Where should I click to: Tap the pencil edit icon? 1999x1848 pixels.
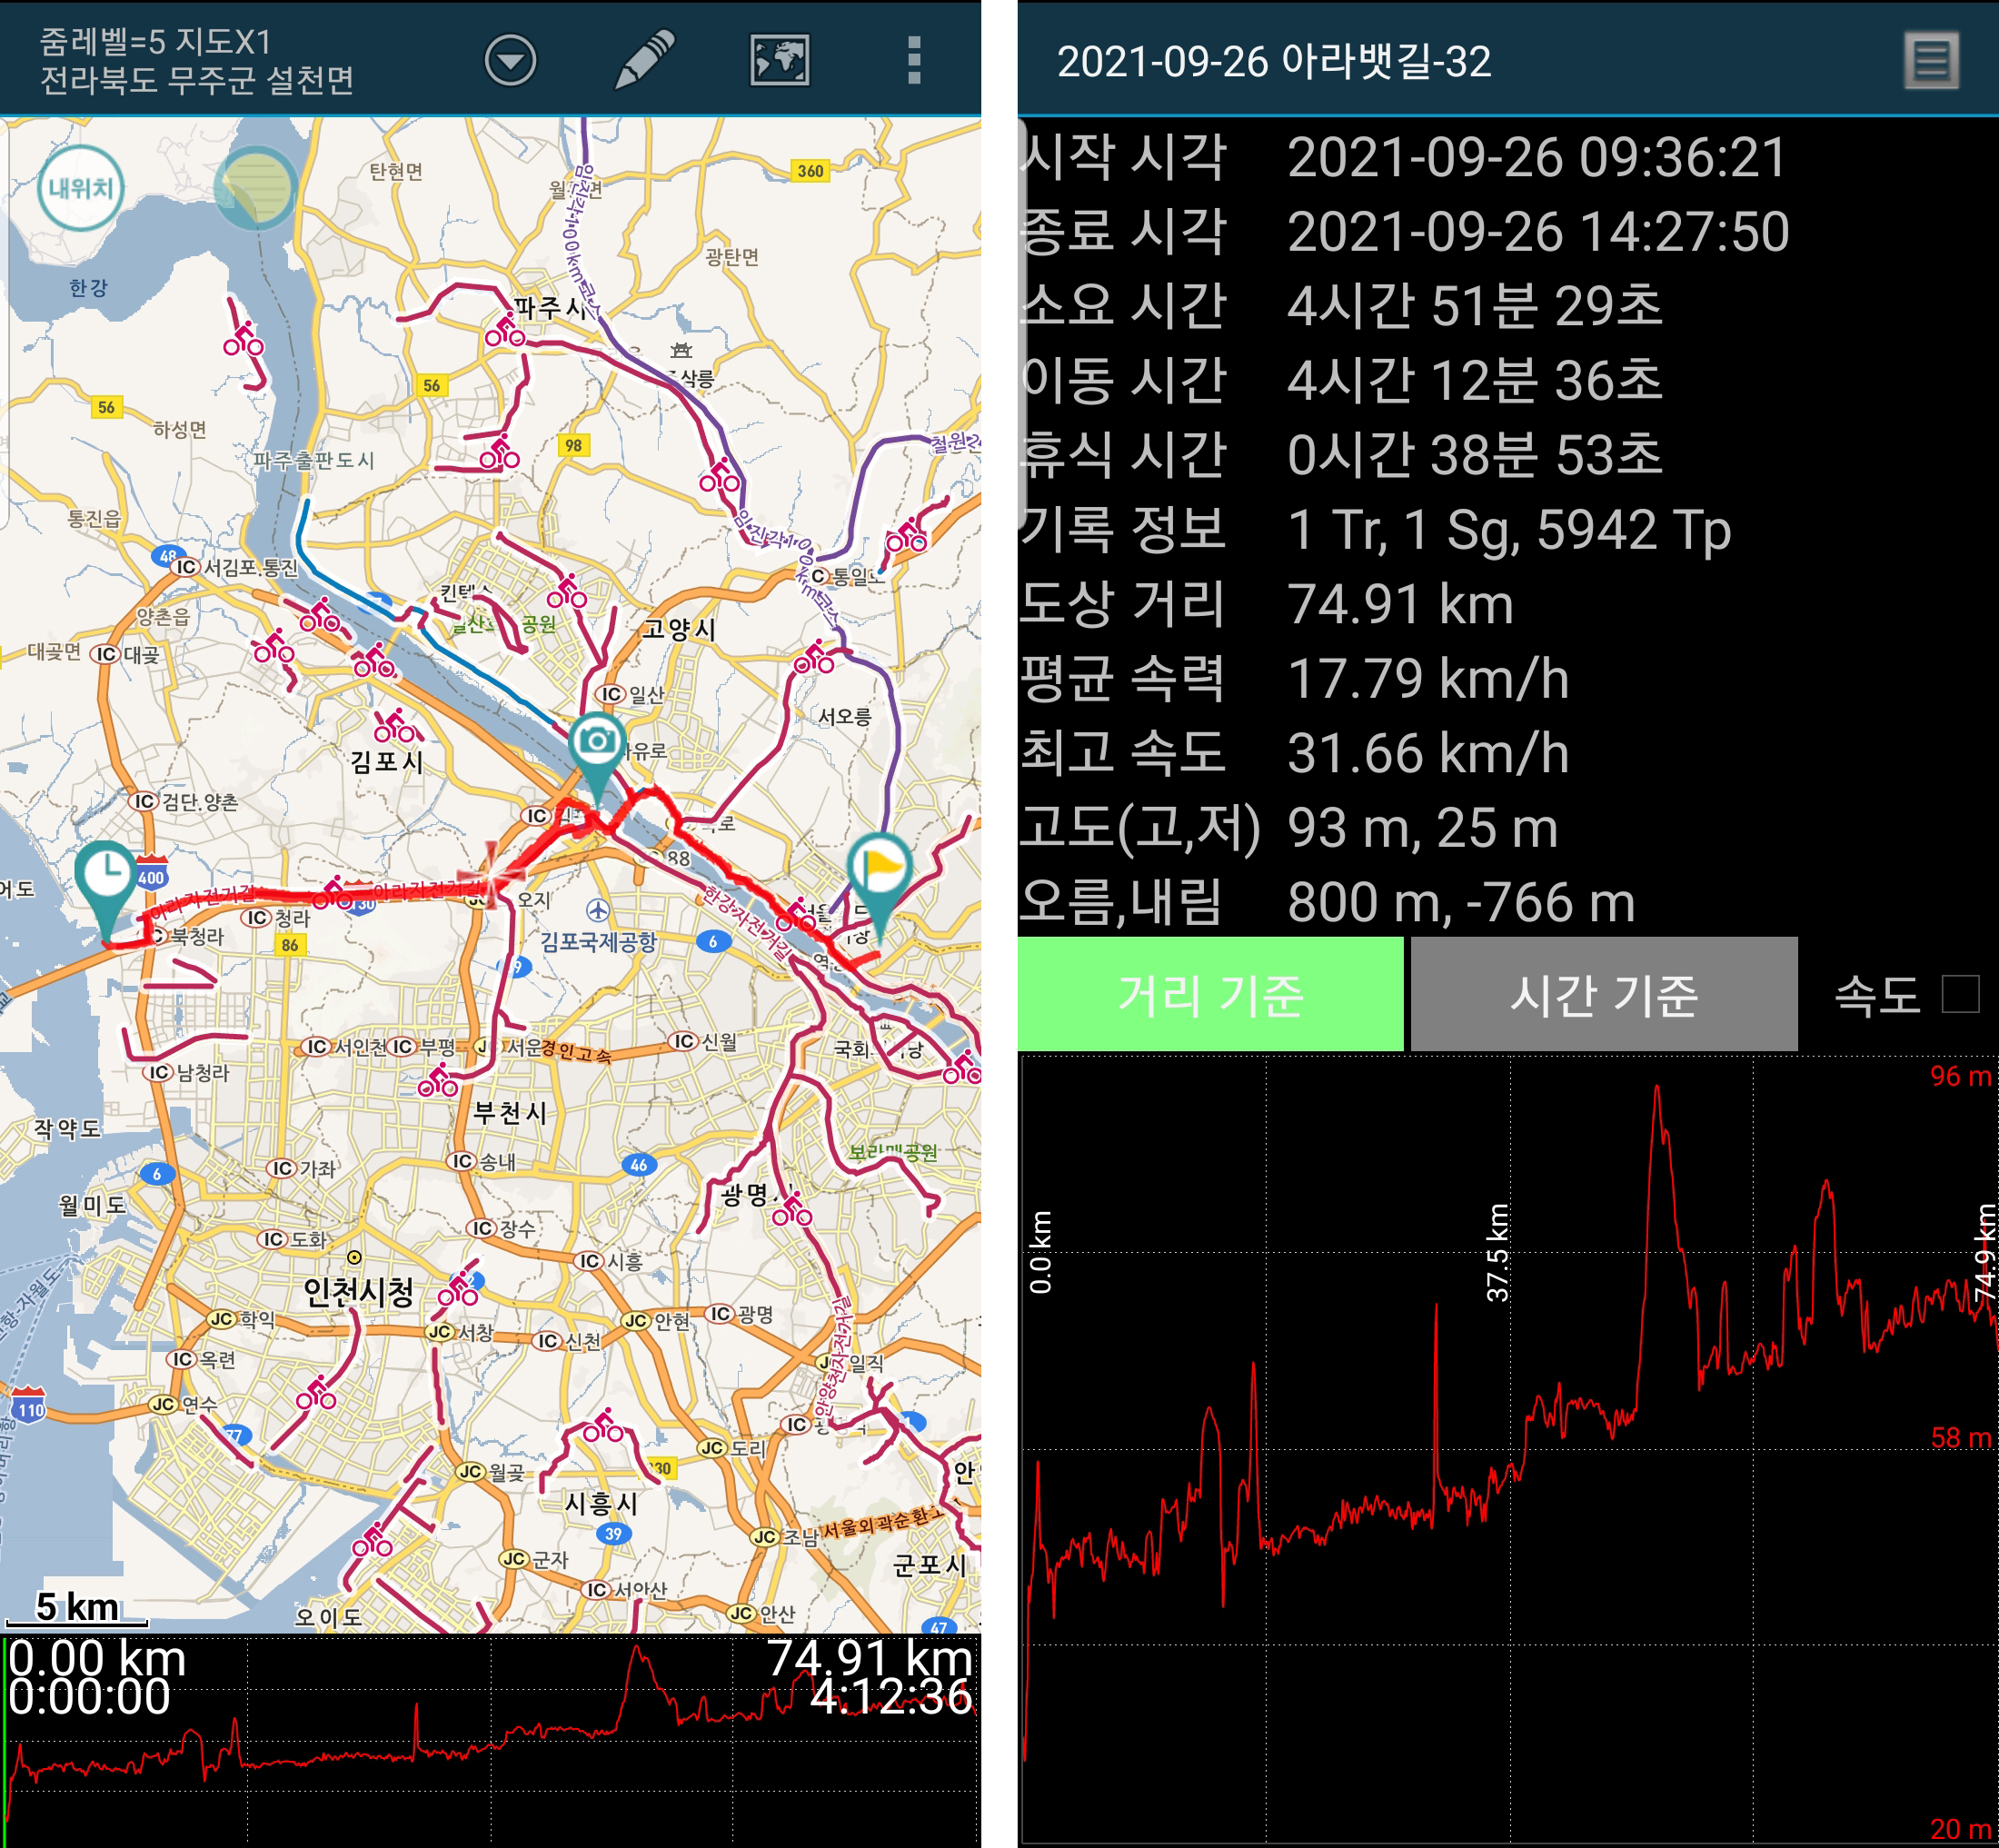[x=644, y=59]
